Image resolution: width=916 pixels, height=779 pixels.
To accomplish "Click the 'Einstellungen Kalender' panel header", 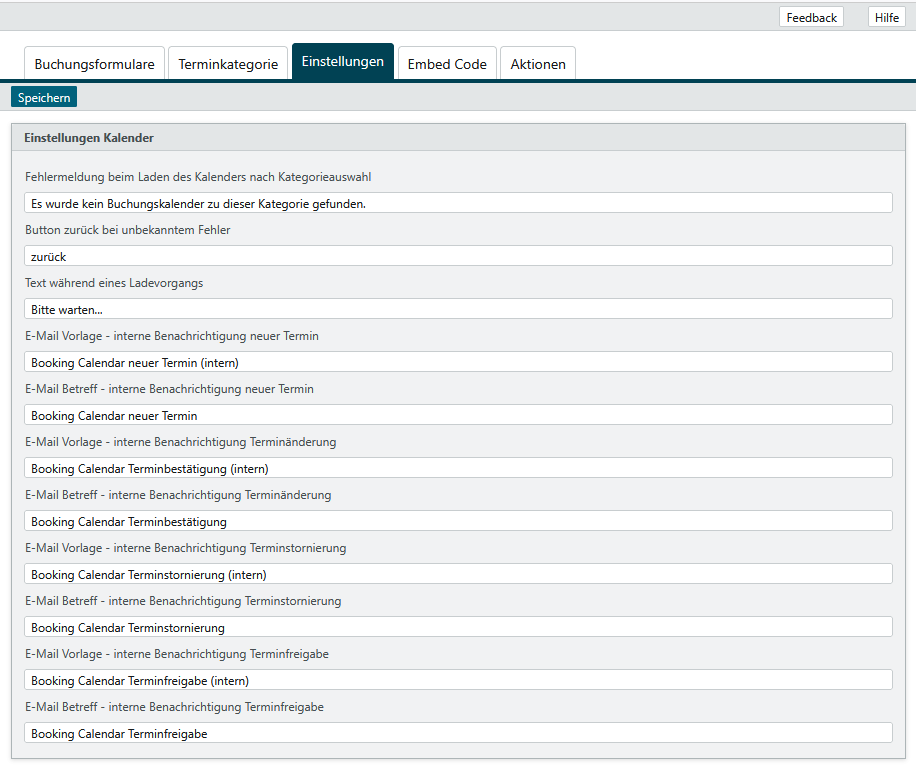I will point(458,138).
